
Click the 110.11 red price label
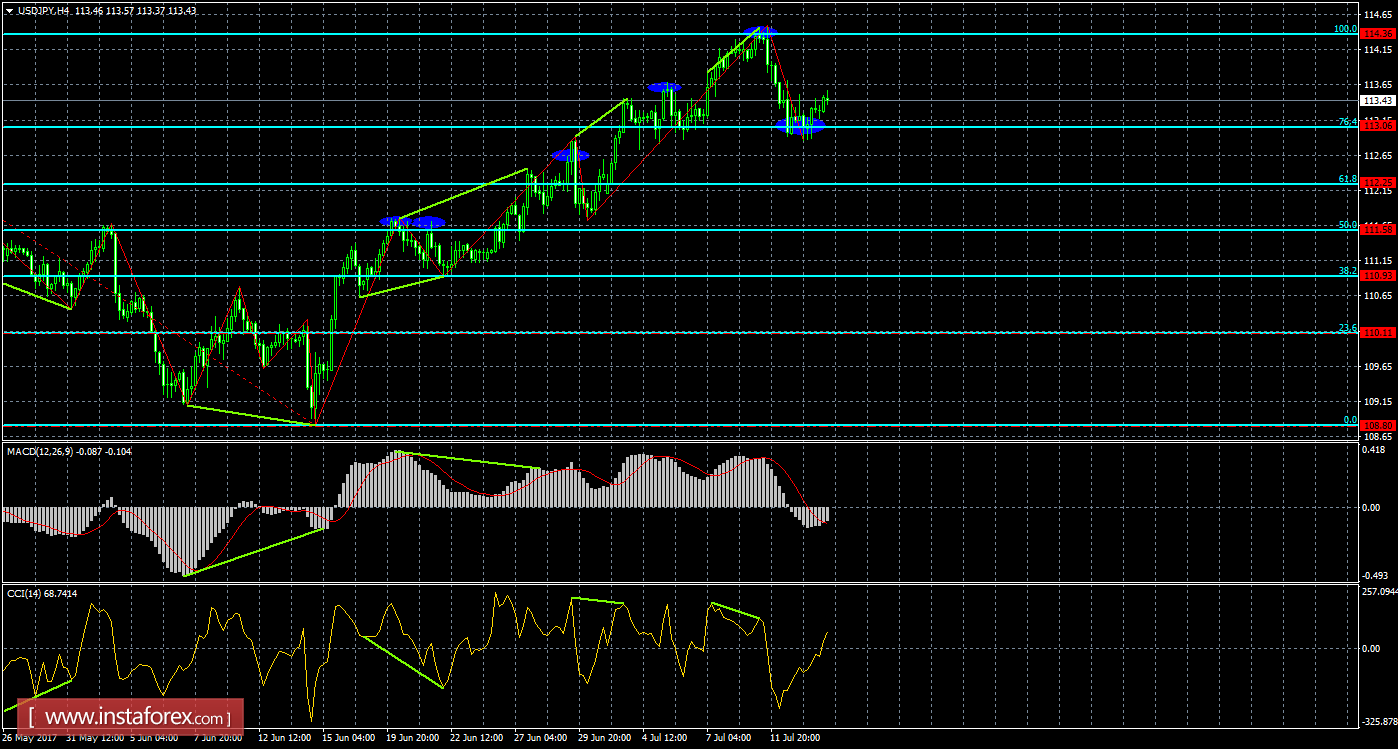coord(1378,332)
